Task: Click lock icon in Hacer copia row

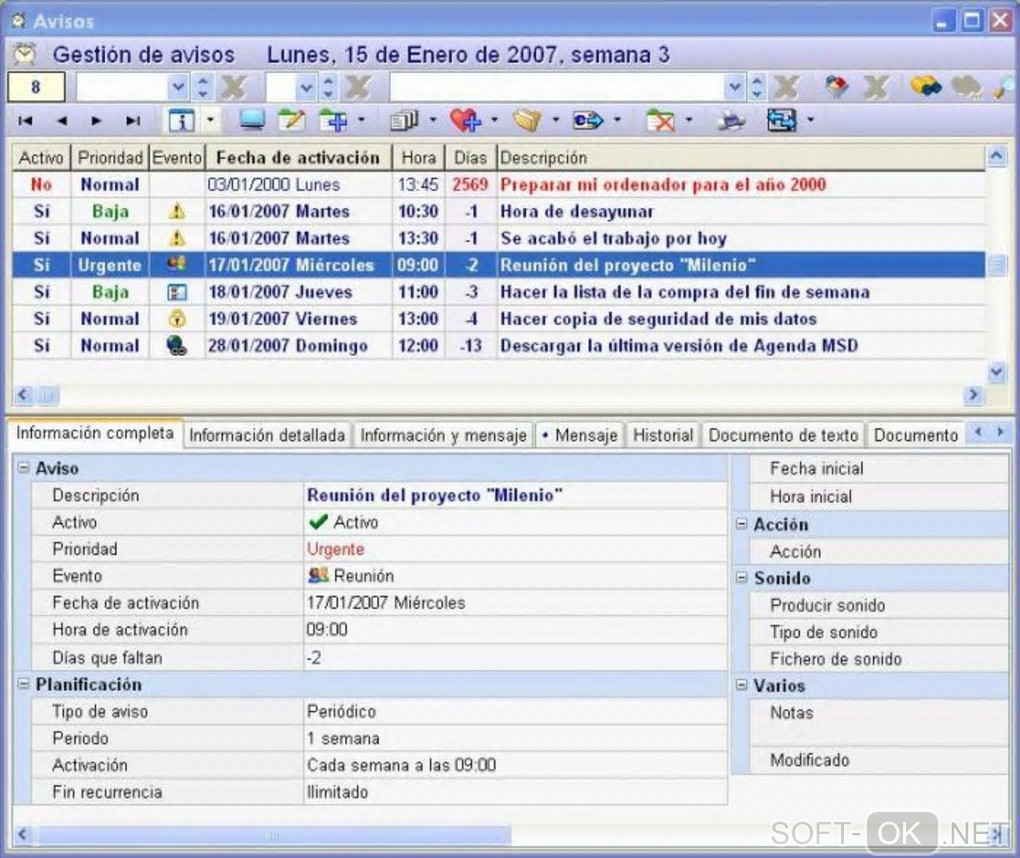Action: 177,319
